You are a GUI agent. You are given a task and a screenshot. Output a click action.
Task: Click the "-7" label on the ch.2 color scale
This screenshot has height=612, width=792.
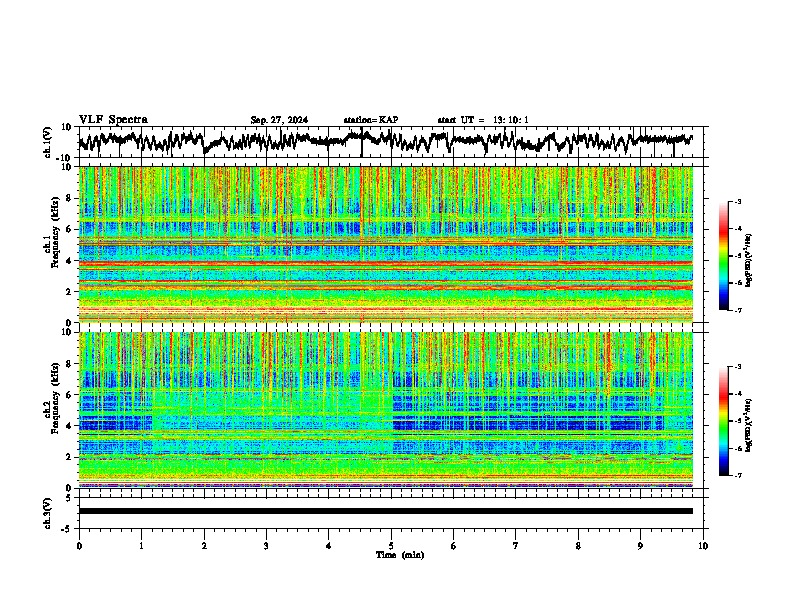pos(737,475)
